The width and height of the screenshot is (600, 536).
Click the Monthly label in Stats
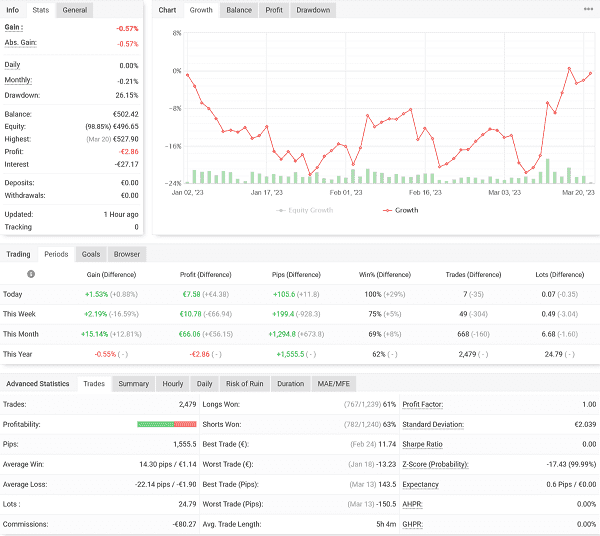(18, 80)
